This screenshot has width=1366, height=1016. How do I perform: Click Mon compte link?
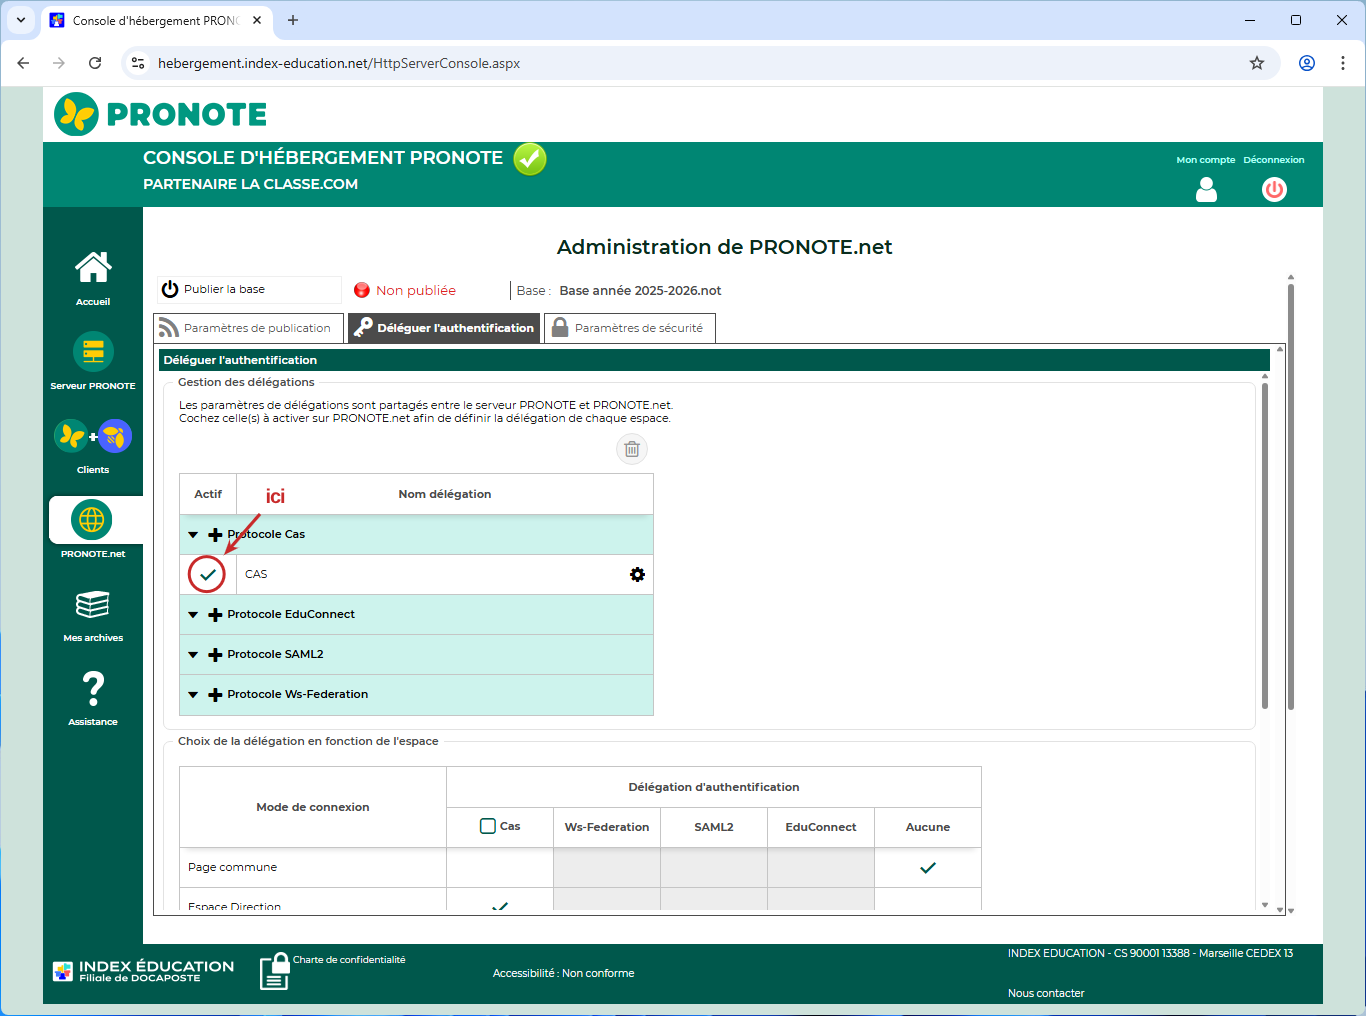point(1206,160)
